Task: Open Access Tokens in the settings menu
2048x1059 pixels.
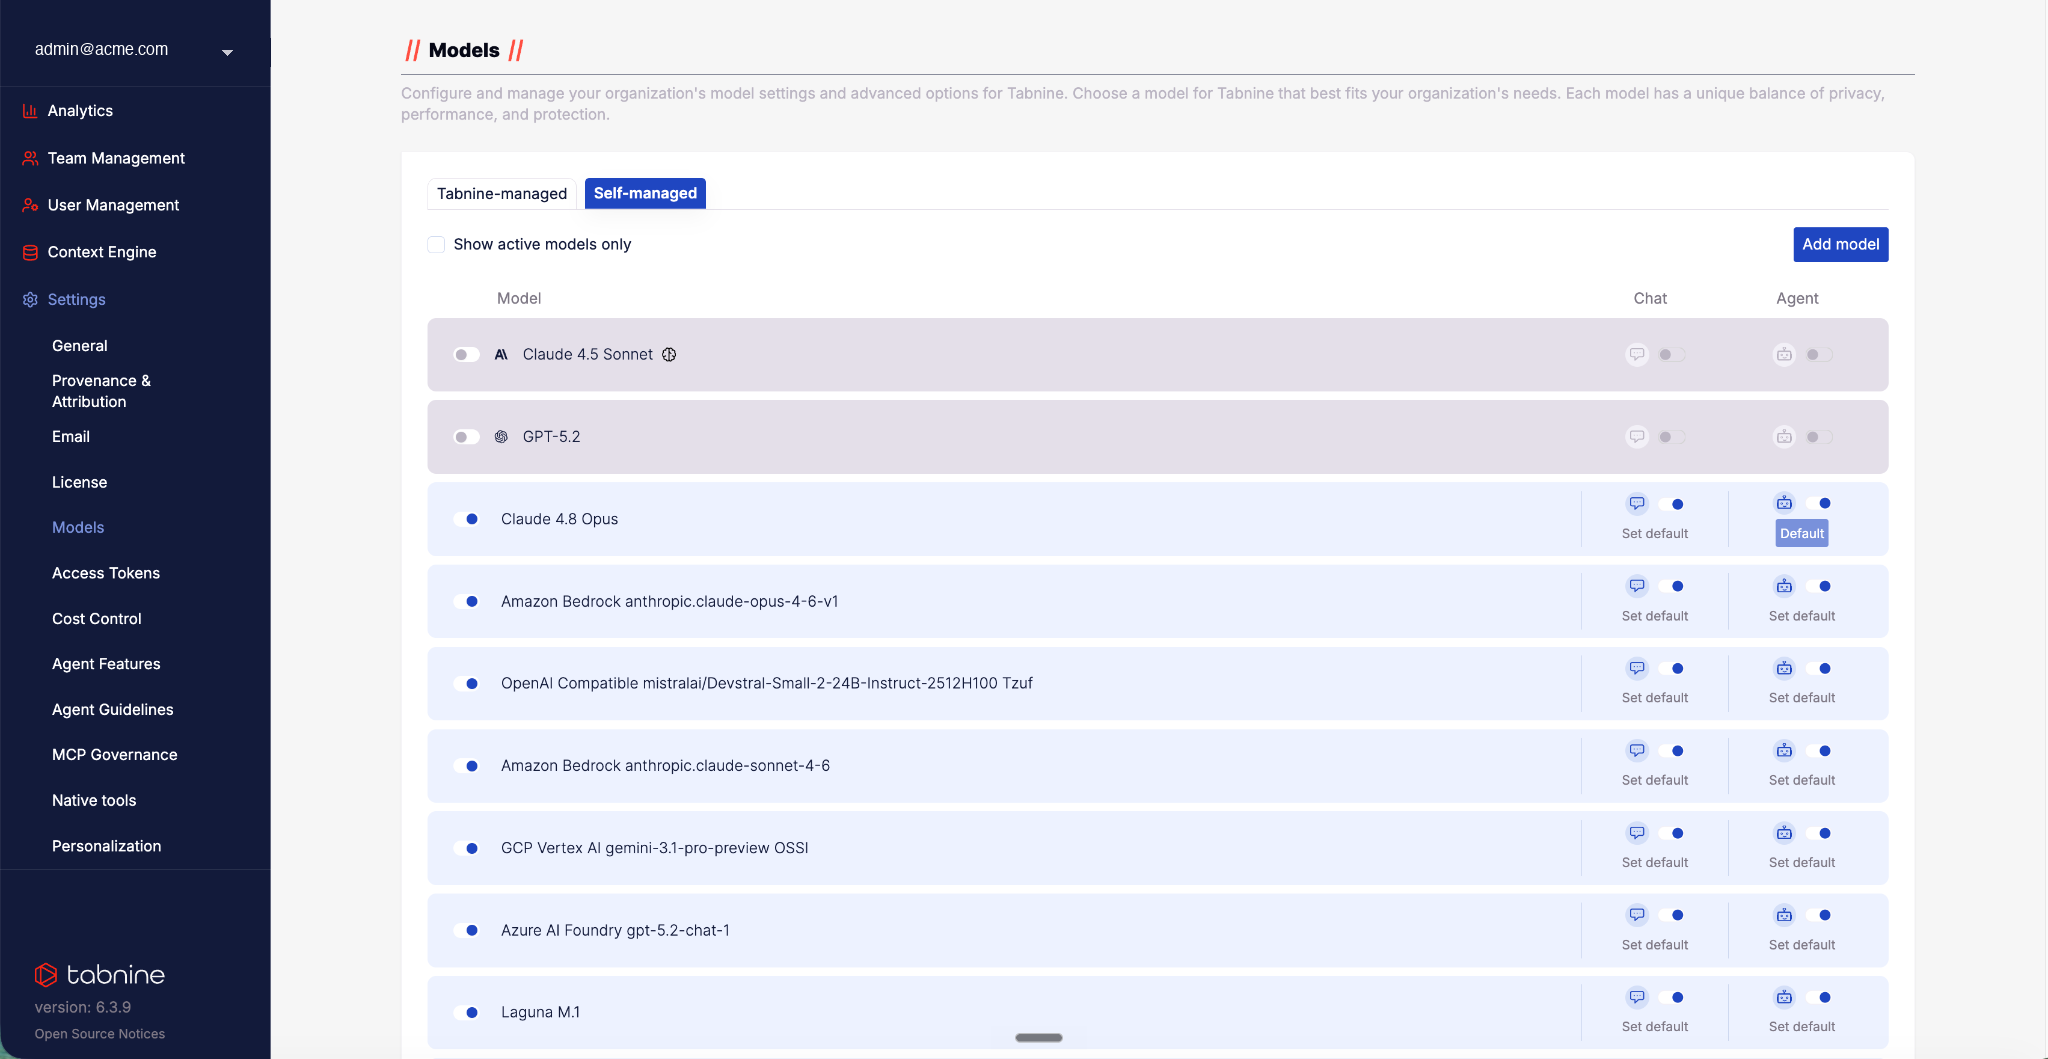Action: [x=106, y=573]
